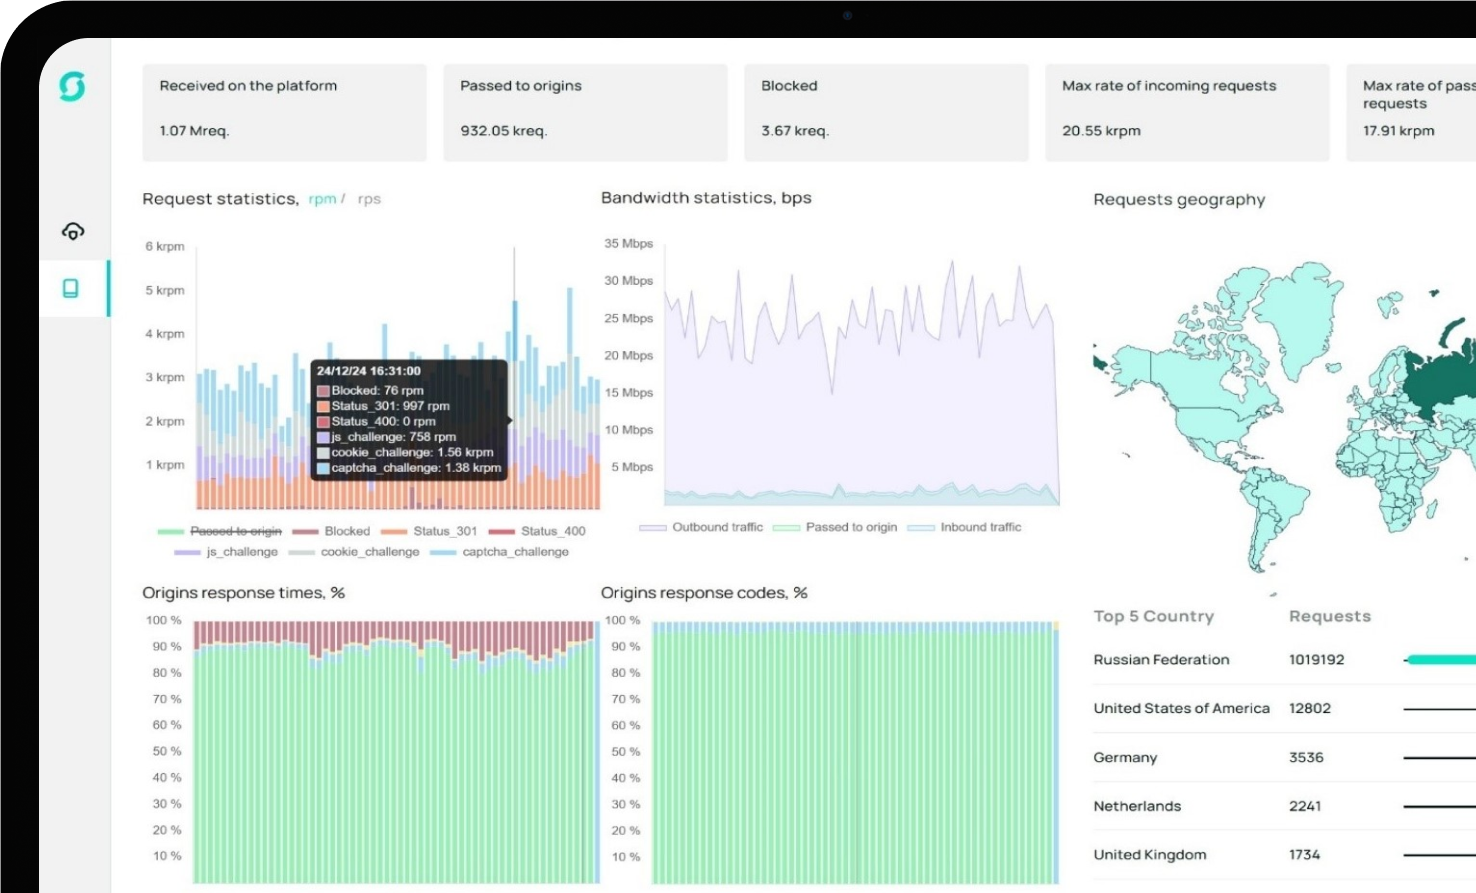Select the active book/report sidebar icon
This screenshot has width=1476, height=893.
[x=71, y=289]
